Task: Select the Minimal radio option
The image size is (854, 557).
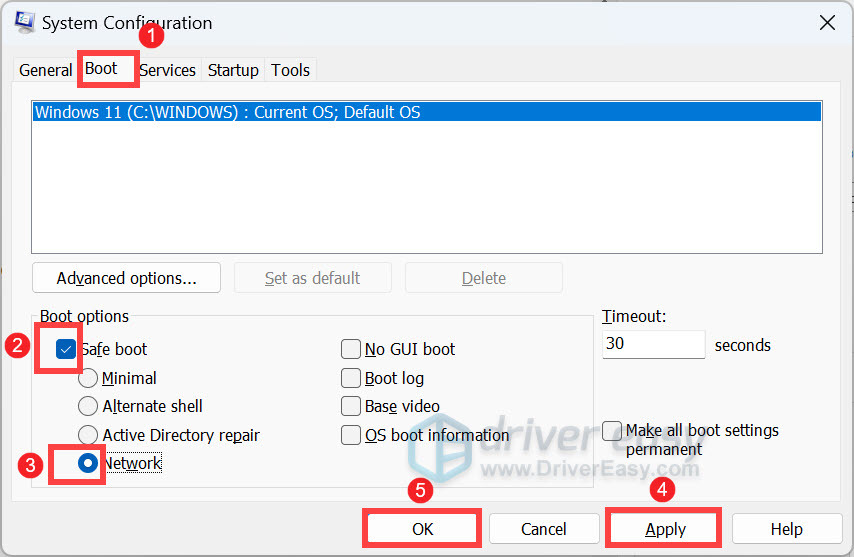Action: coord(88,378)
